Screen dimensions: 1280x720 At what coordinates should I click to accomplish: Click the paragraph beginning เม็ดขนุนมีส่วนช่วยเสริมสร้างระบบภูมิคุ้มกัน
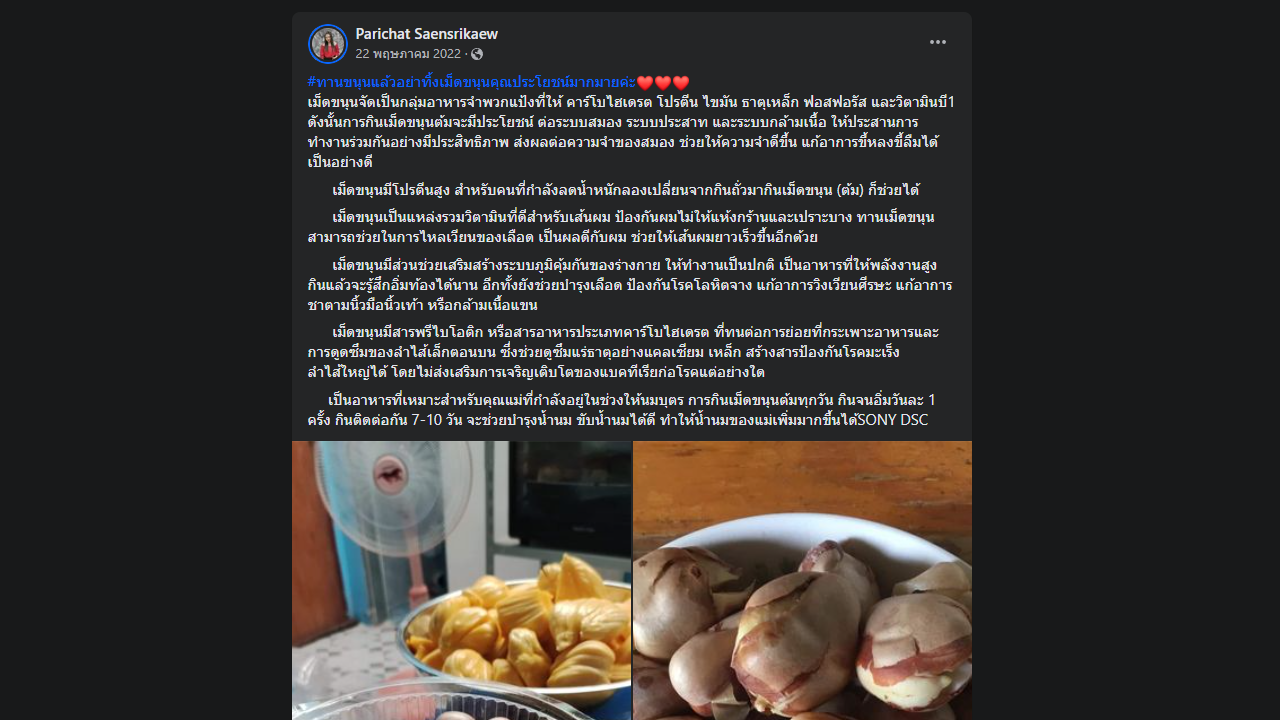pyautogui.click(x=630, y=285)
